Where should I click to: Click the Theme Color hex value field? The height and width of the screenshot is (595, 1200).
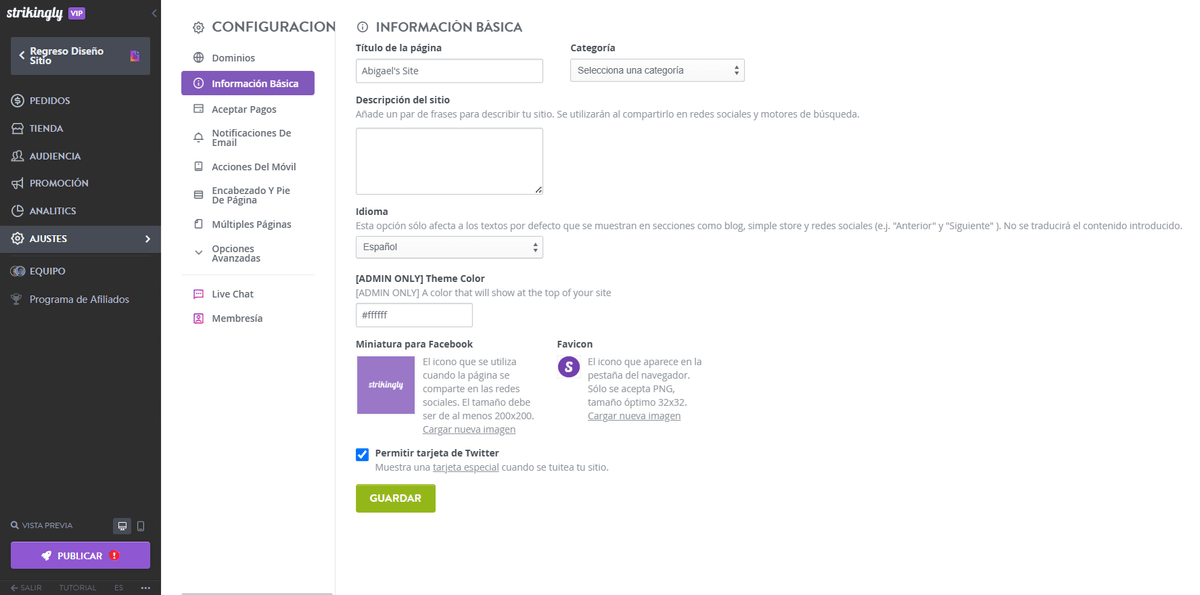coord(413,314)
